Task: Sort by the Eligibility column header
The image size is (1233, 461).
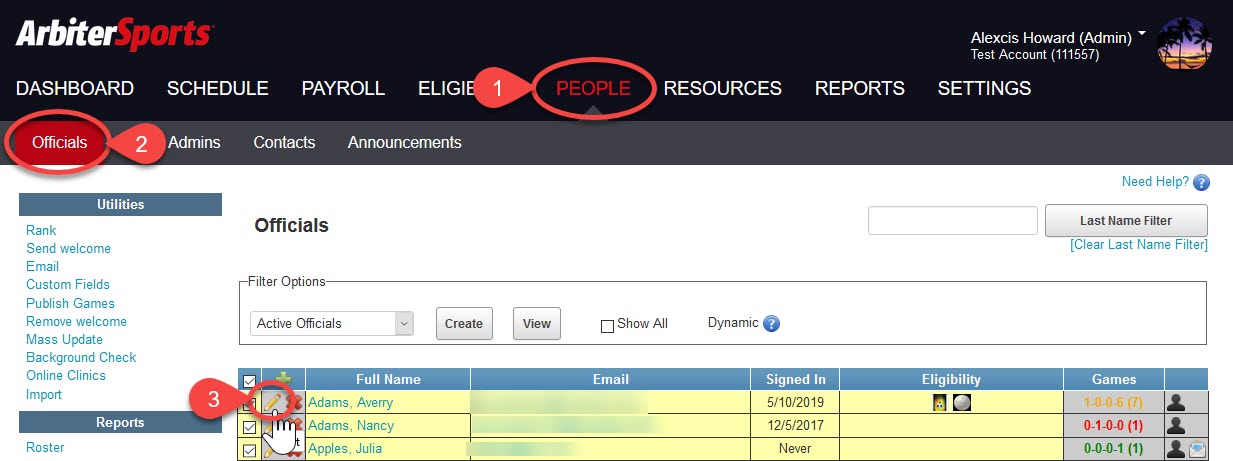Action: (x=951, y=379)
